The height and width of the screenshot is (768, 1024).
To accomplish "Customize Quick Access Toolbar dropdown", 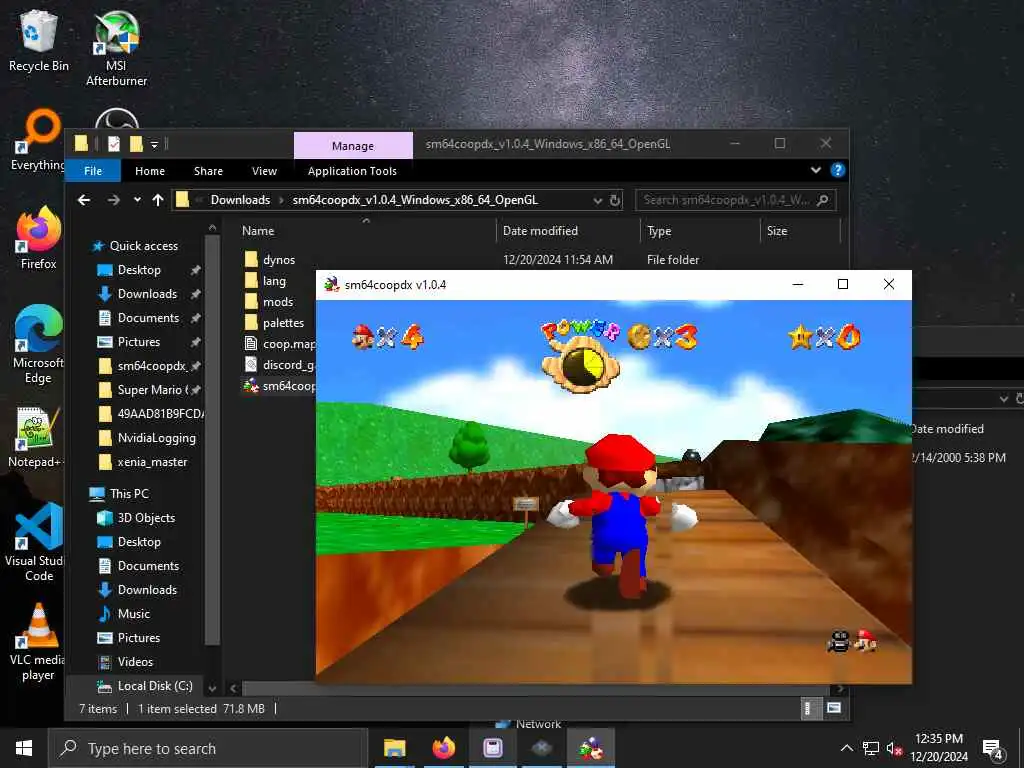I will tap(154, 144).
